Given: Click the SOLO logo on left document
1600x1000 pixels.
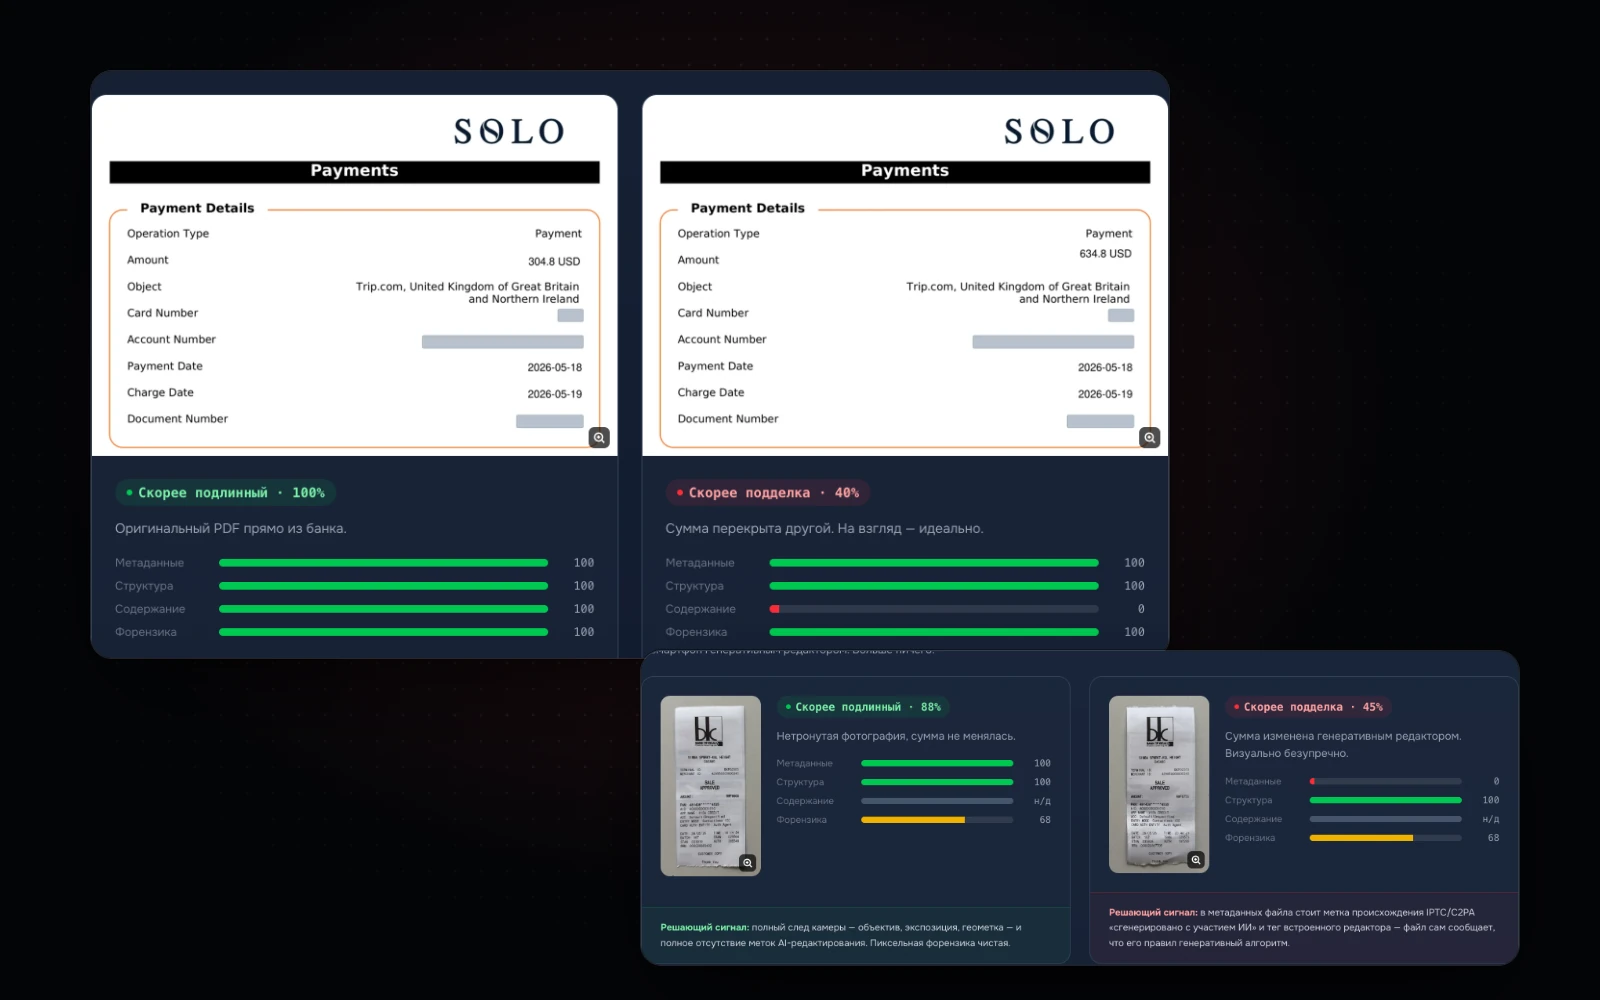Looking at the screenshot, I should [509, 131].
